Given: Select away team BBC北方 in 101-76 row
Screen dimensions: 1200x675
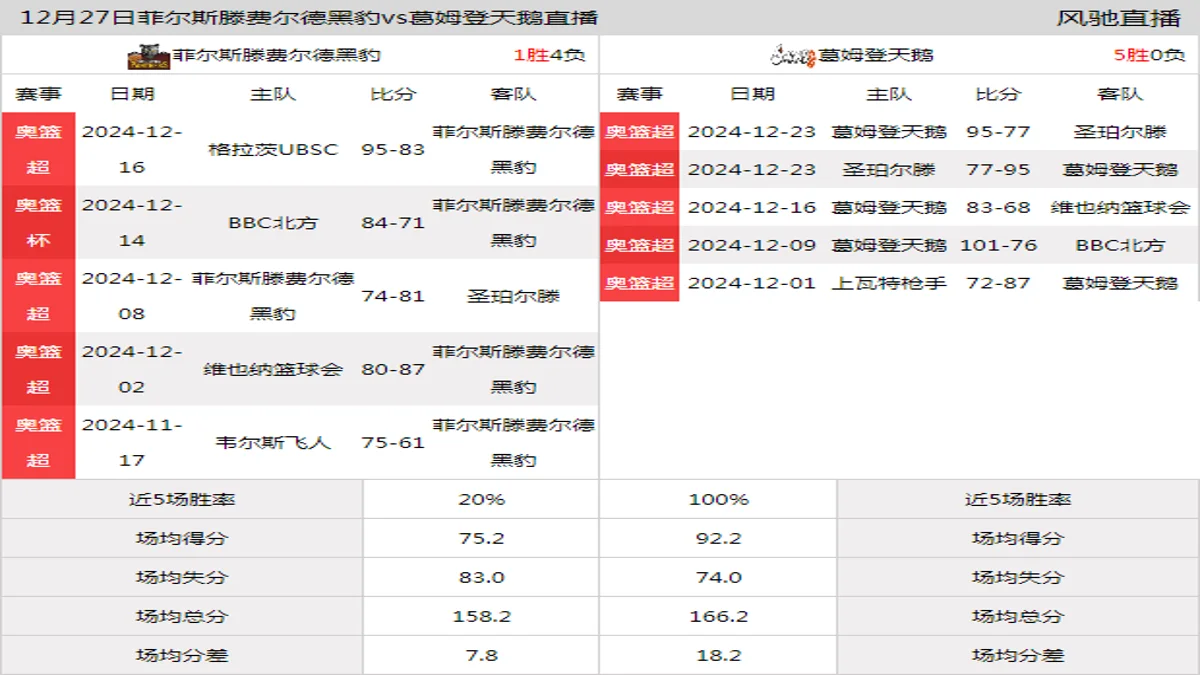Looking at the screenshot, I should coord(1120,245).
